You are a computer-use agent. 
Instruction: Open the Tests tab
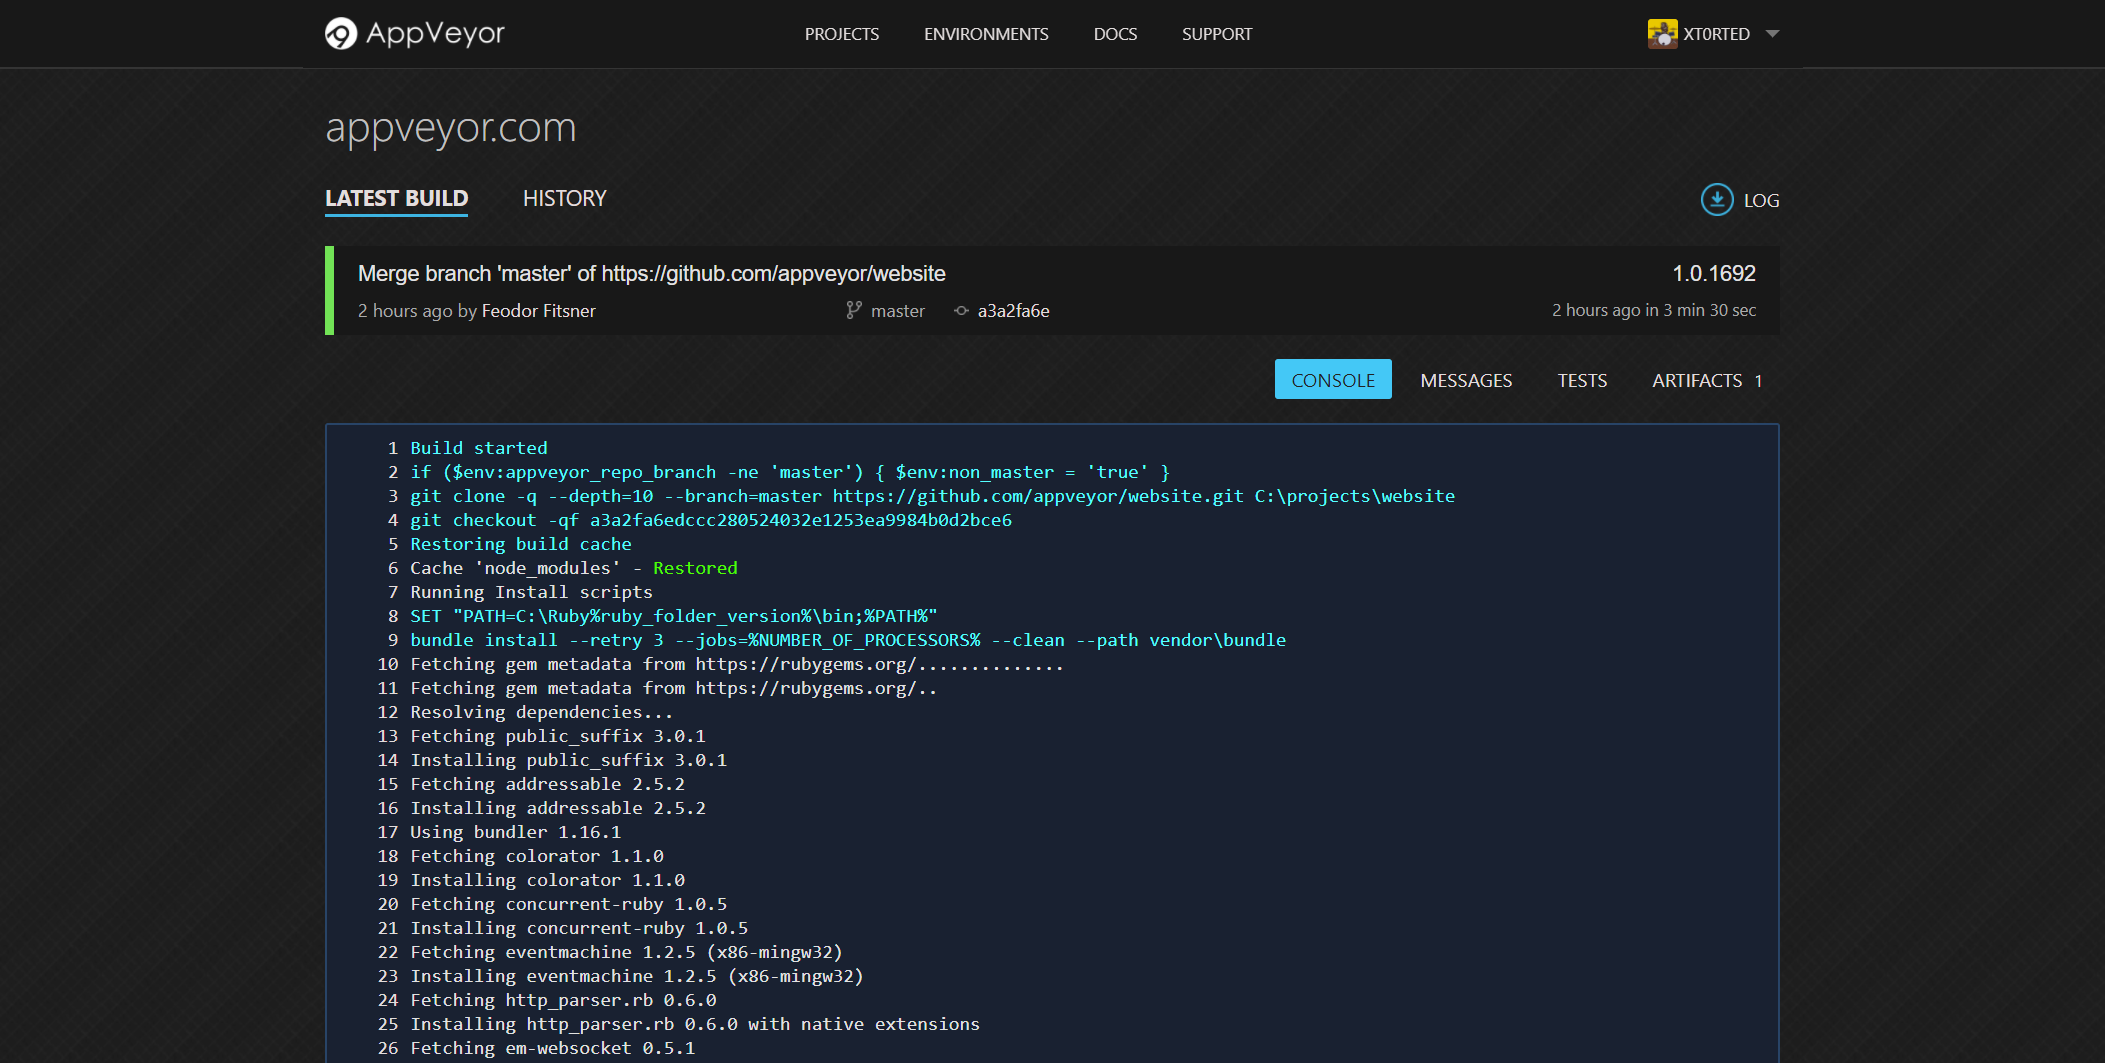1582,380
